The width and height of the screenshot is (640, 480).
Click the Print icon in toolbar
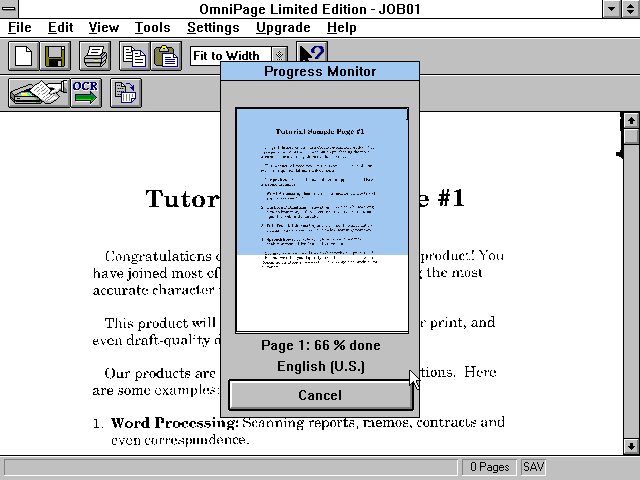(x=95, y=56)
